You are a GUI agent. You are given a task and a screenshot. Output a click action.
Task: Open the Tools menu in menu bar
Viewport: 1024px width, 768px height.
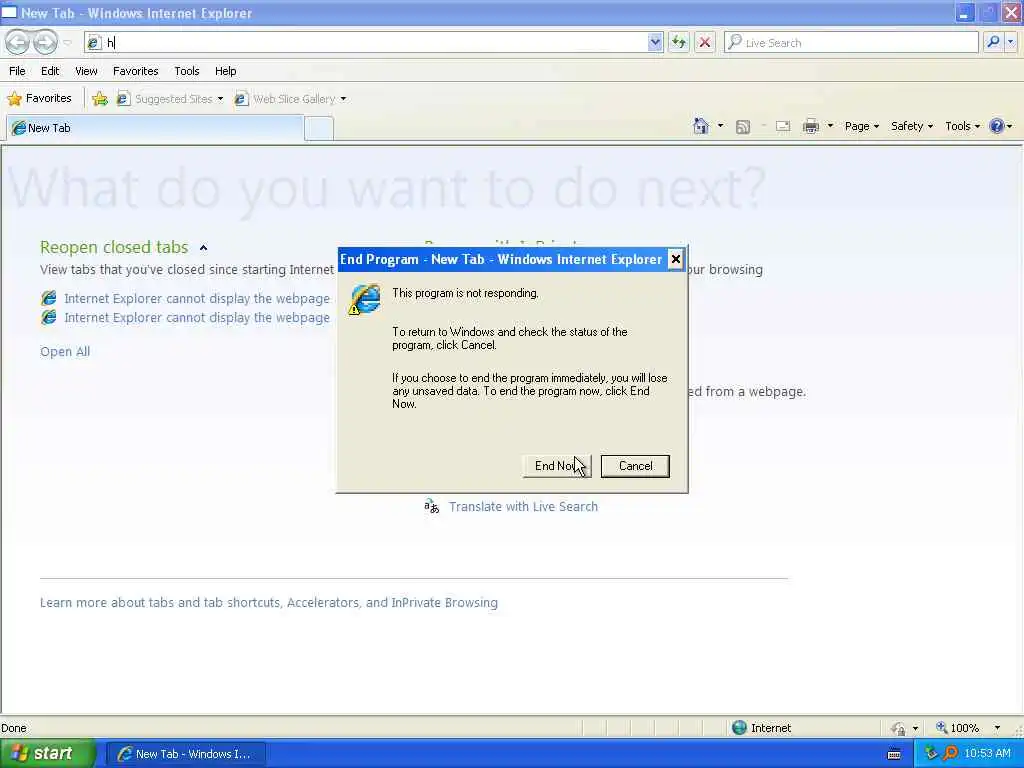coord(187,71)
